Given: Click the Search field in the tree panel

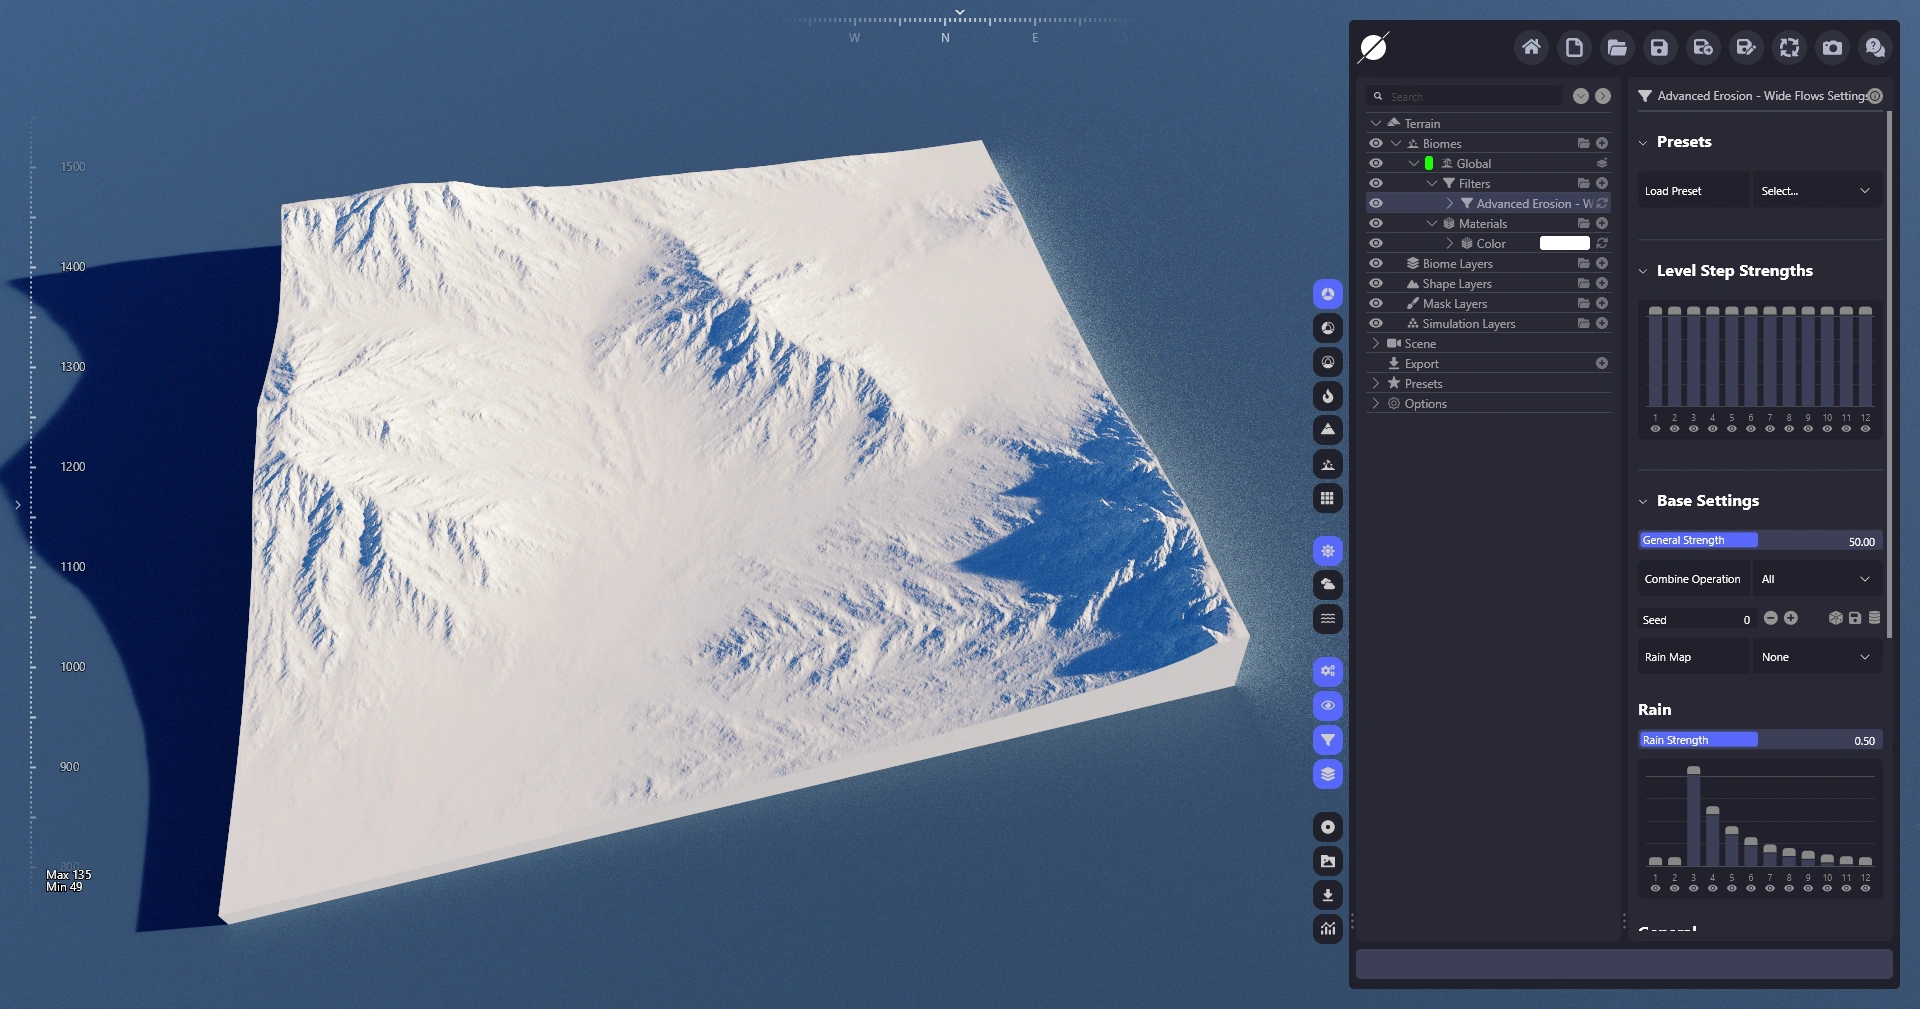Looking at the screenshot, I should pos(1470,96).
